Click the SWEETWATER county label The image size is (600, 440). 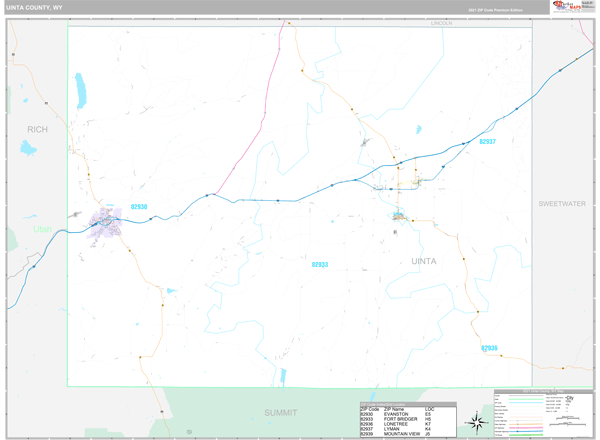(x=562, y=204)
